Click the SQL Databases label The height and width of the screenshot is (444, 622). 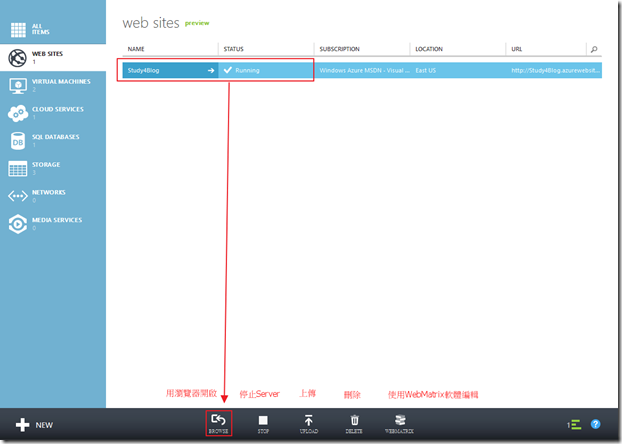point(56,137)
